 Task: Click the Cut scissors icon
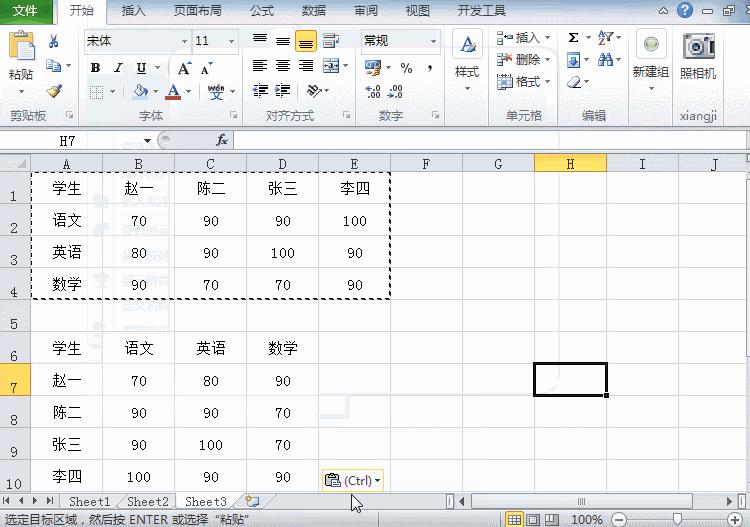pyautogui.click(x=54, y=41)
